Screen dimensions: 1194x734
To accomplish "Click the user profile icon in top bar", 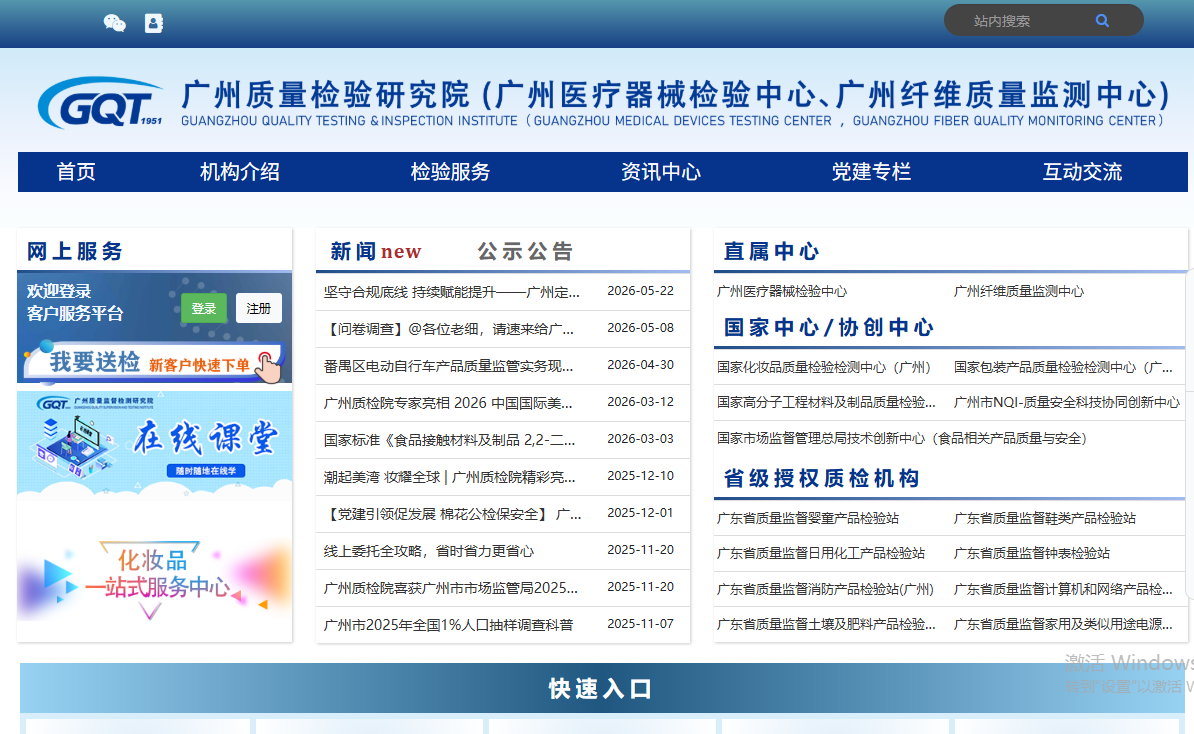I will (154, 23).
